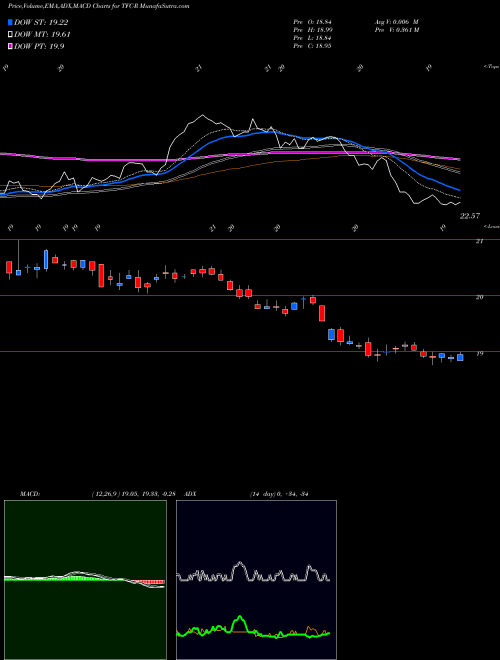
Task: Select the 'DOW MT: 19.61' legend label
Action: [43, 35]
